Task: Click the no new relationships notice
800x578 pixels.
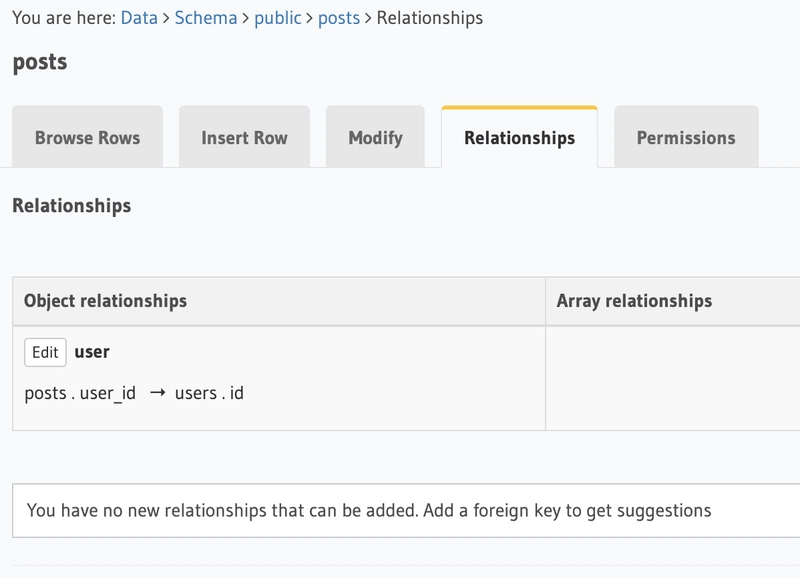Action: 369,510
